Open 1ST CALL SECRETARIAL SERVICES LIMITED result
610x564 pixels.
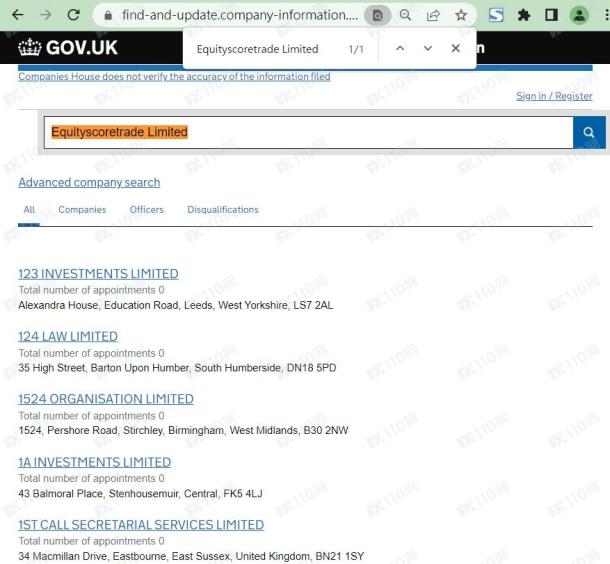141,525
